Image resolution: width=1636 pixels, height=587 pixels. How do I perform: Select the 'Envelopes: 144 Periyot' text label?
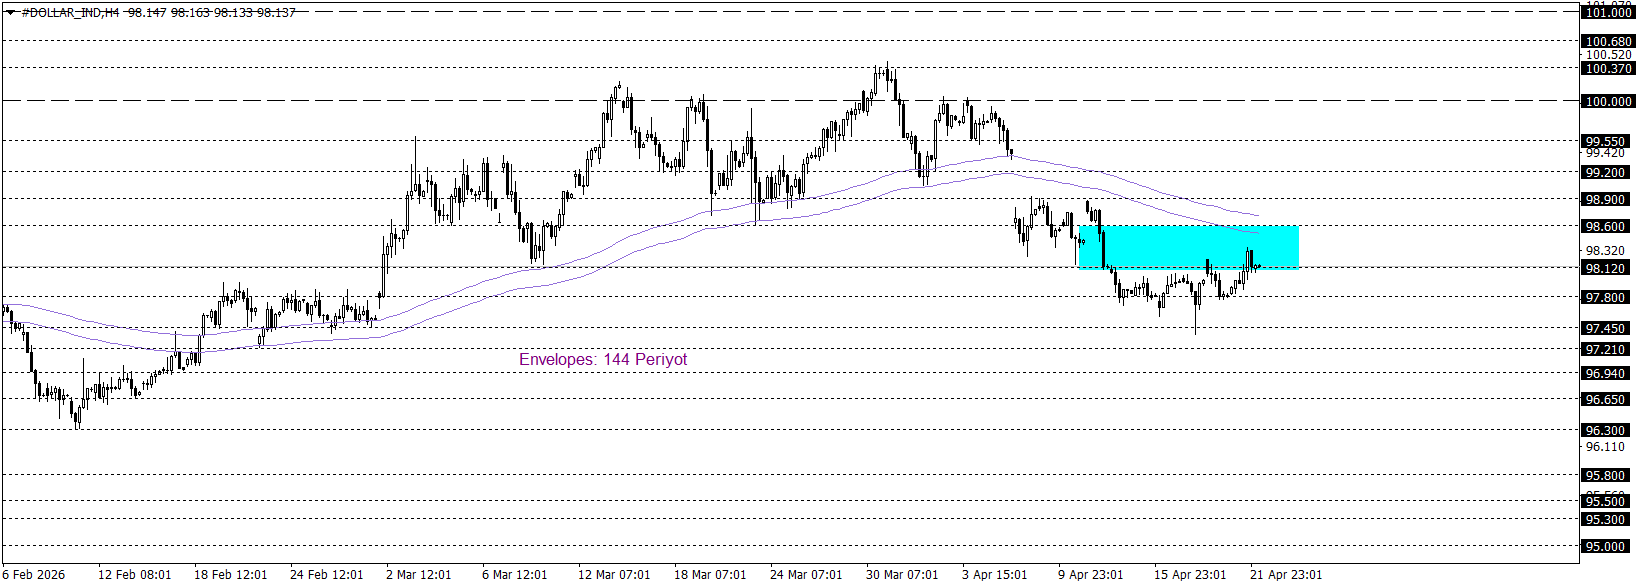(602, 360)
